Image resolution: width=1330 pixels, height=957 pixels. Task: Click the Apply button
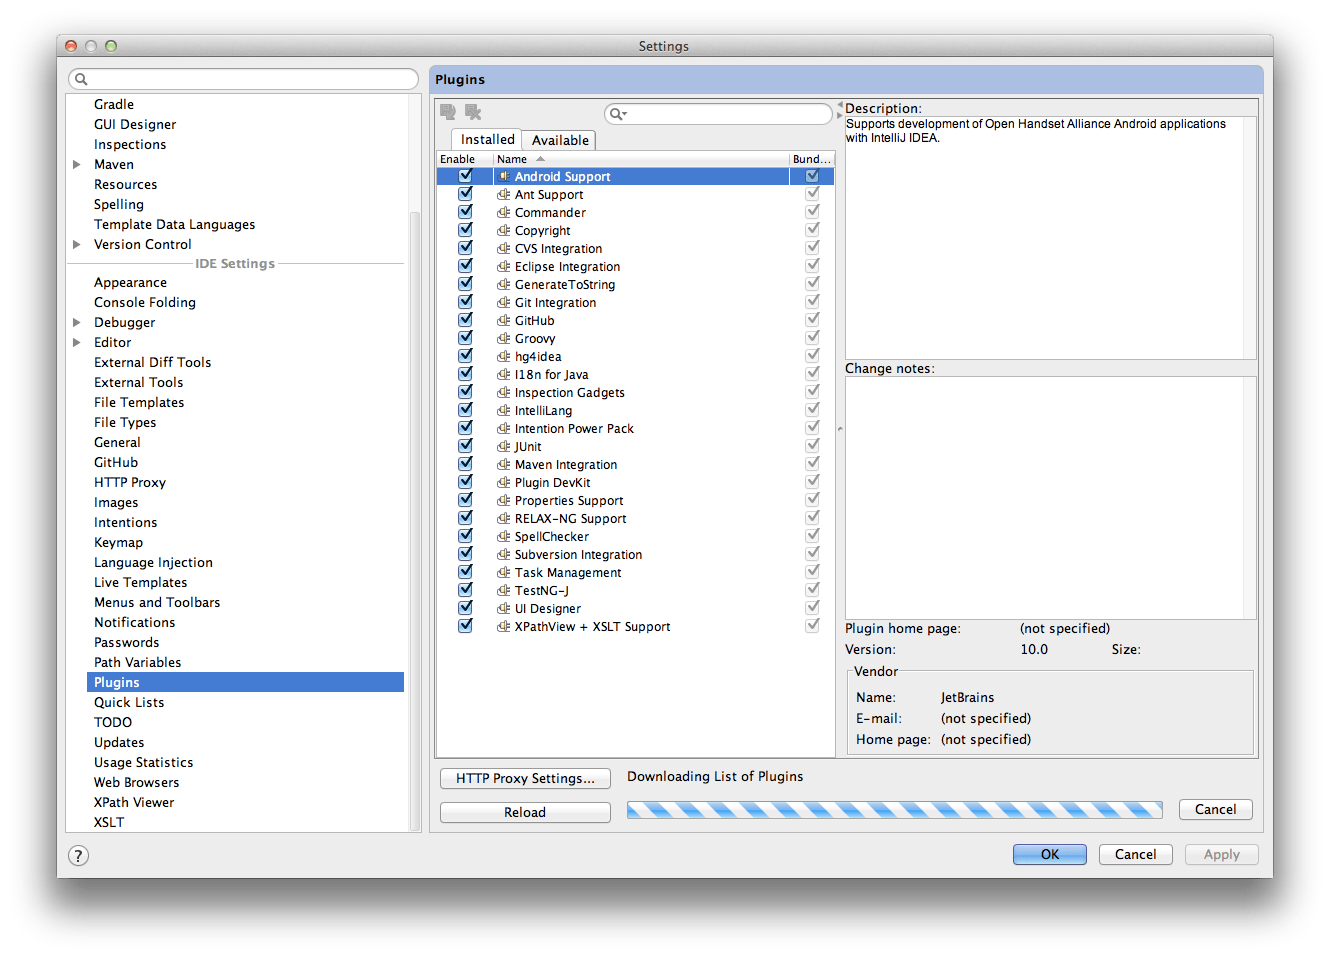coord(1221,855)
